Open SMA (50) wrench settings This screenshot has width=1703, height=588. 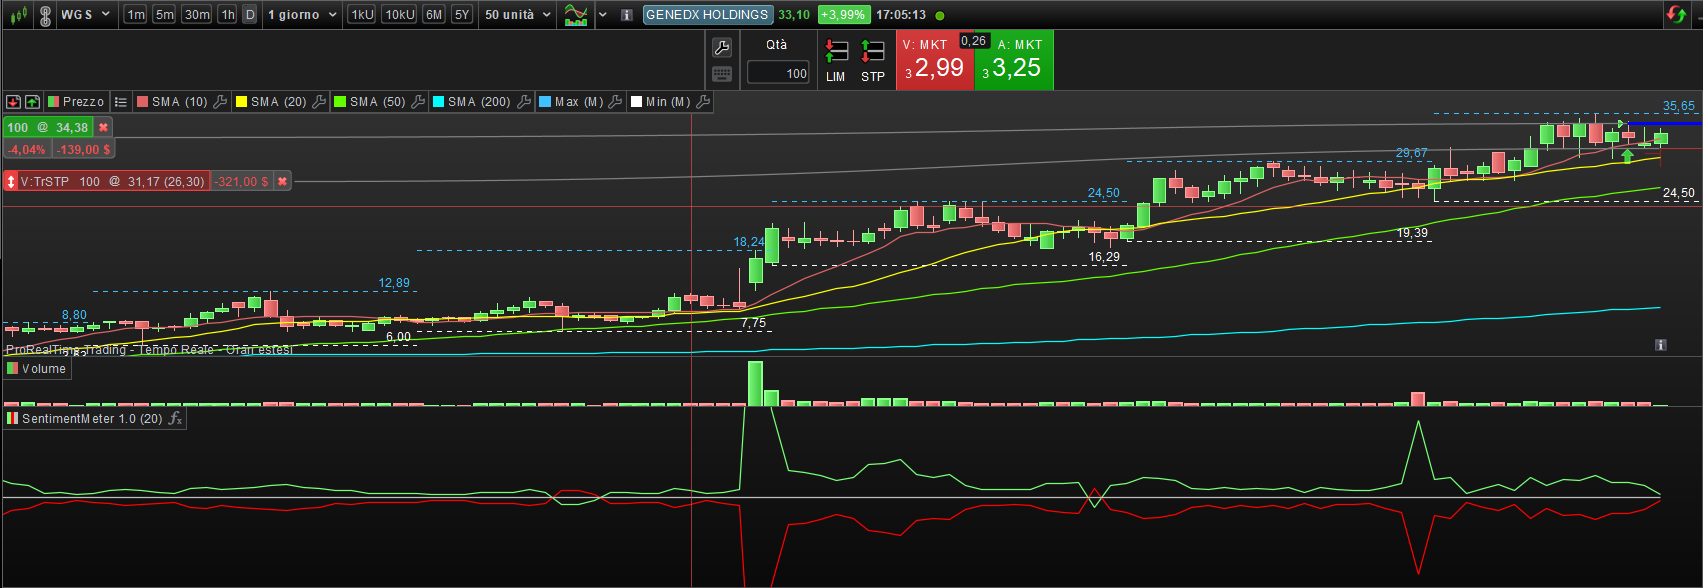[418, 102]
